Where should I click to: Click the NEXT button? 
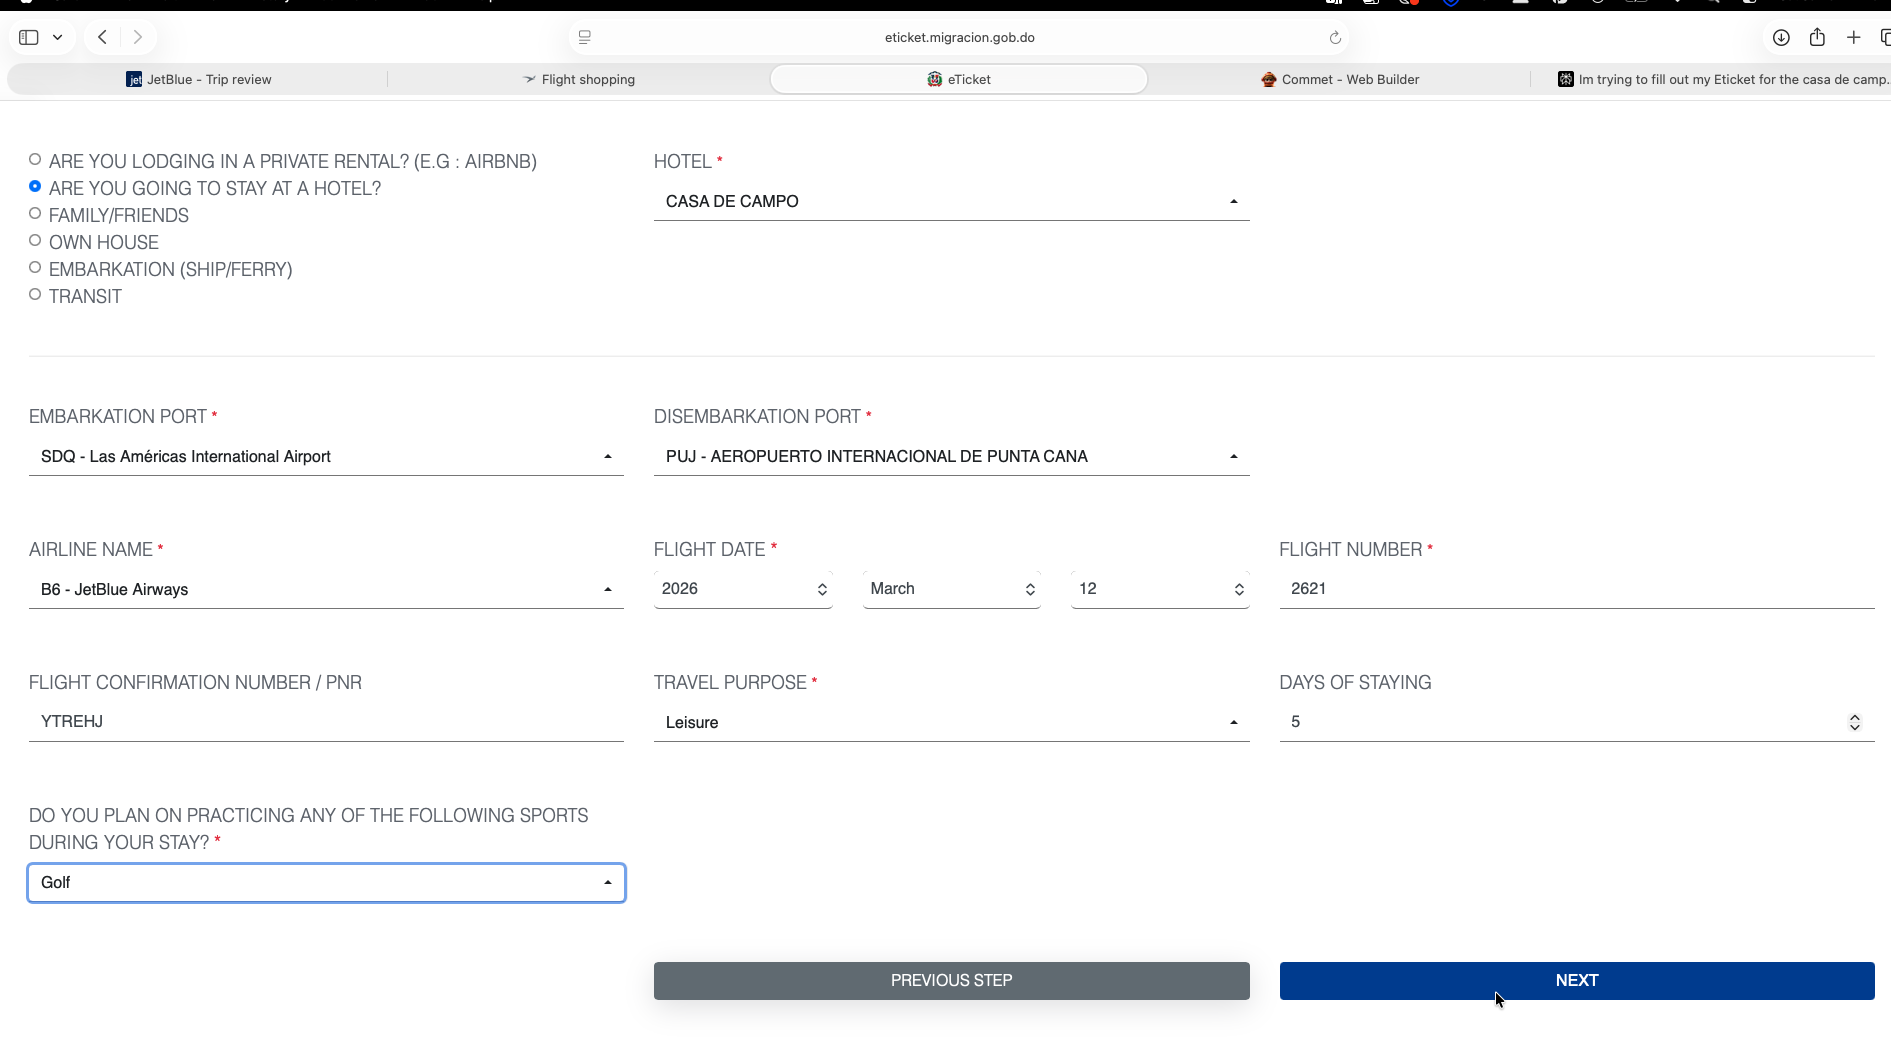click(1576, 980)
